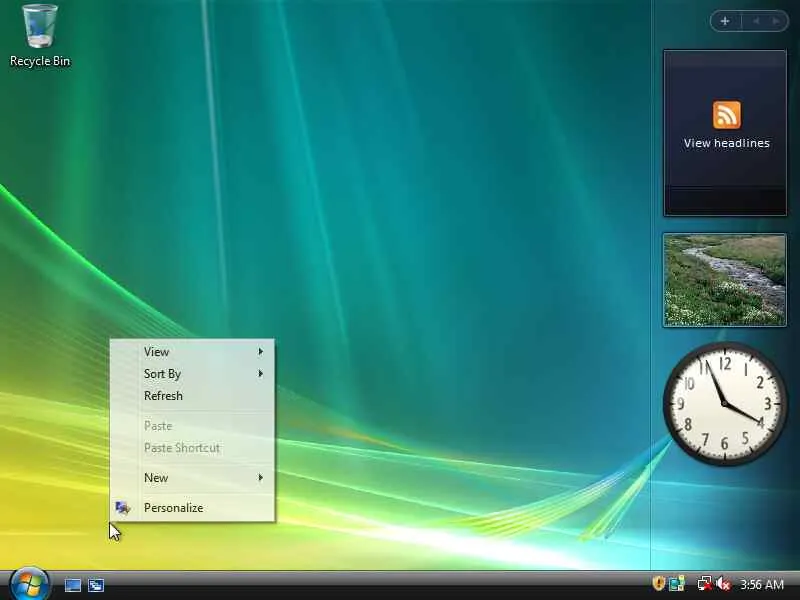Open the network connection tray icon
The width and height of the screenshot is (800, 600).
[x=705, y=584]
